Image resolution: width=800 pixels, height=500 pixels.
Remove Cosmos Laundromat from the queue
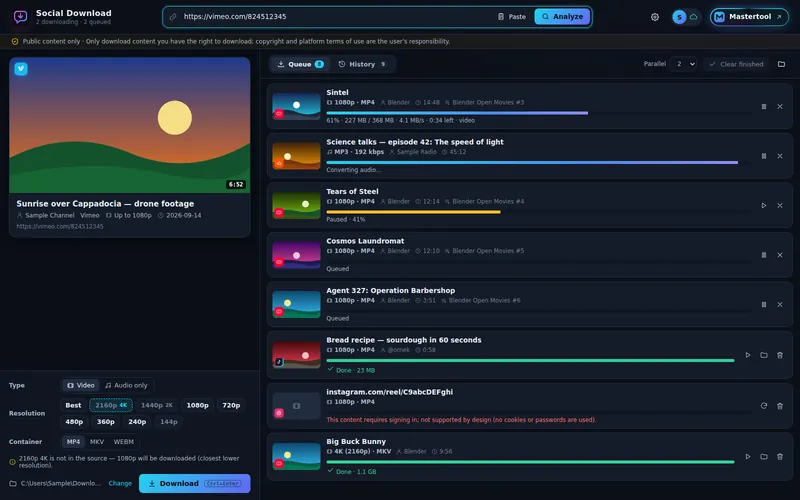(x=780, y=255)
